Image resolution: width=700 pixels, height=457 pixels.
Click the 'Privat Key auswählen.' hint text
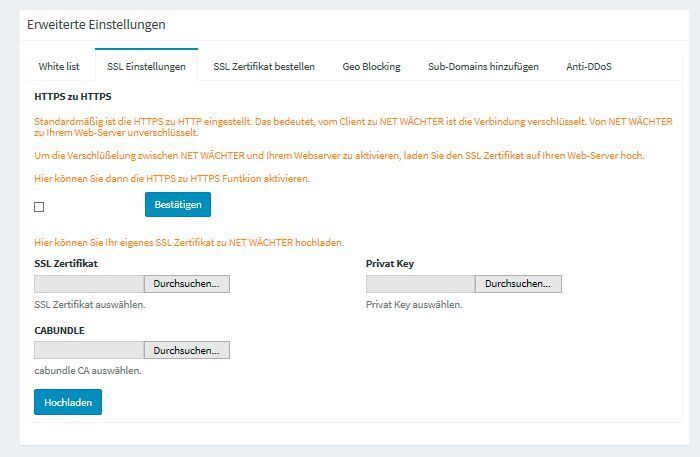(414, 305)
